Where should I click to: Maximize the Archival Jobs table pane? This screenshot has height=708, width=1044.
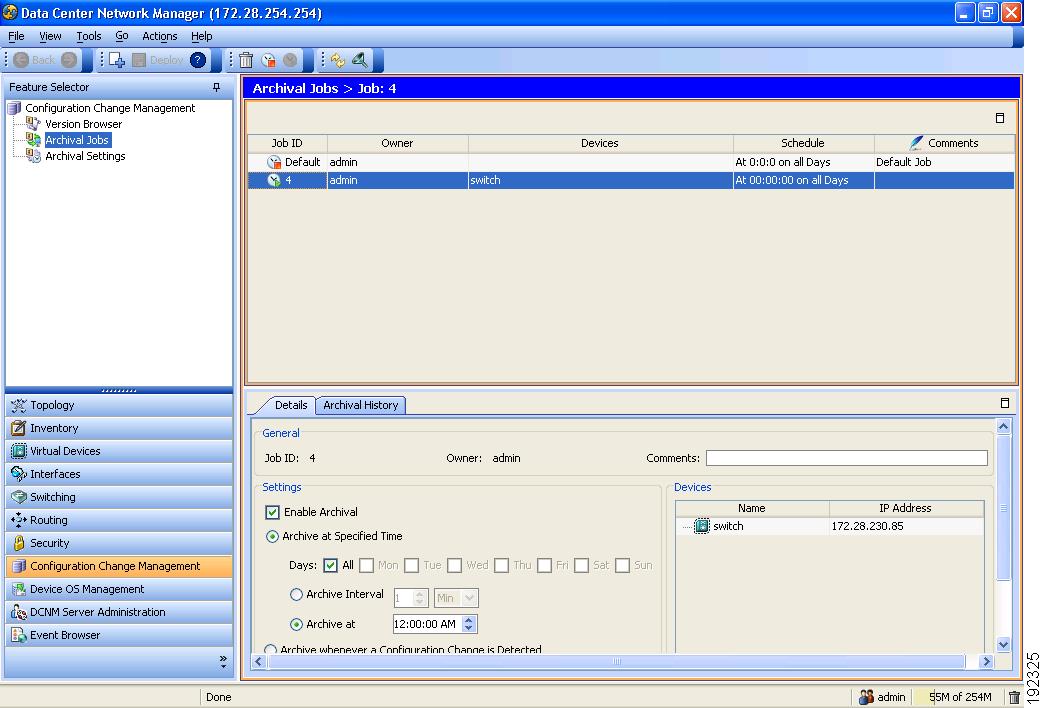[x=1000, y=118]
